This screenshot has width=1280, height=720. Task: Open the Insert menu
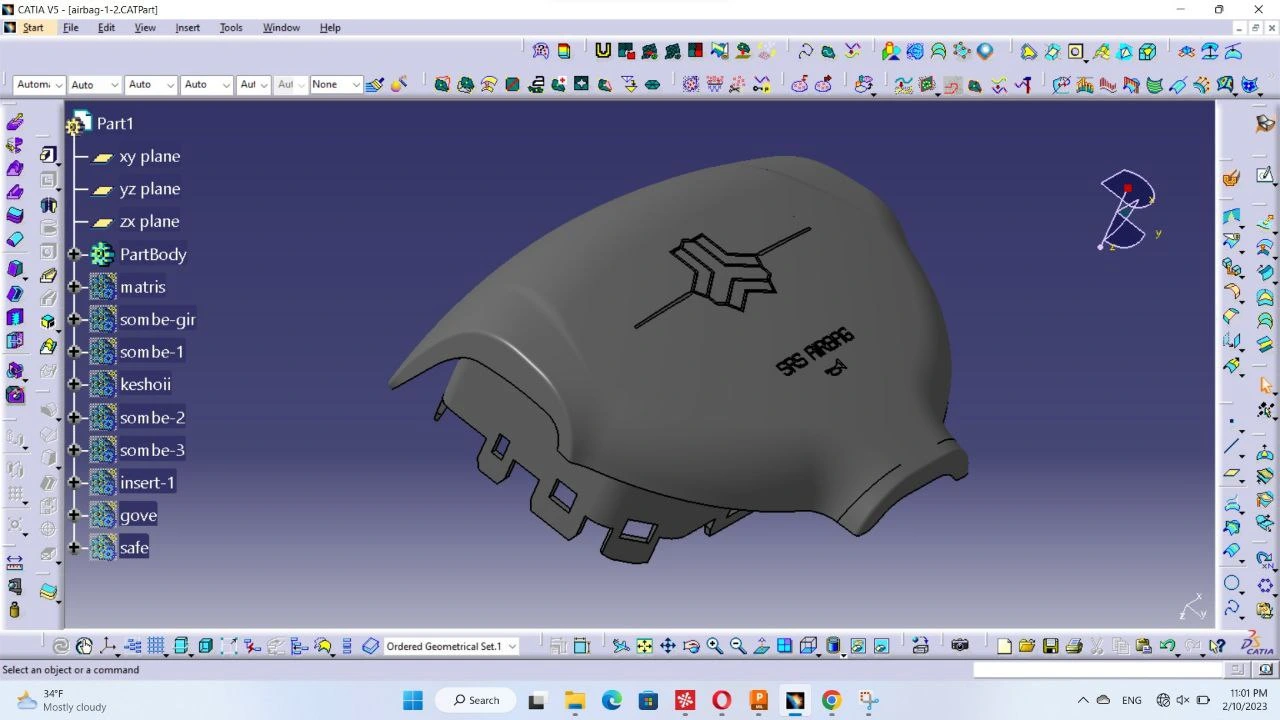coord(187,27)
